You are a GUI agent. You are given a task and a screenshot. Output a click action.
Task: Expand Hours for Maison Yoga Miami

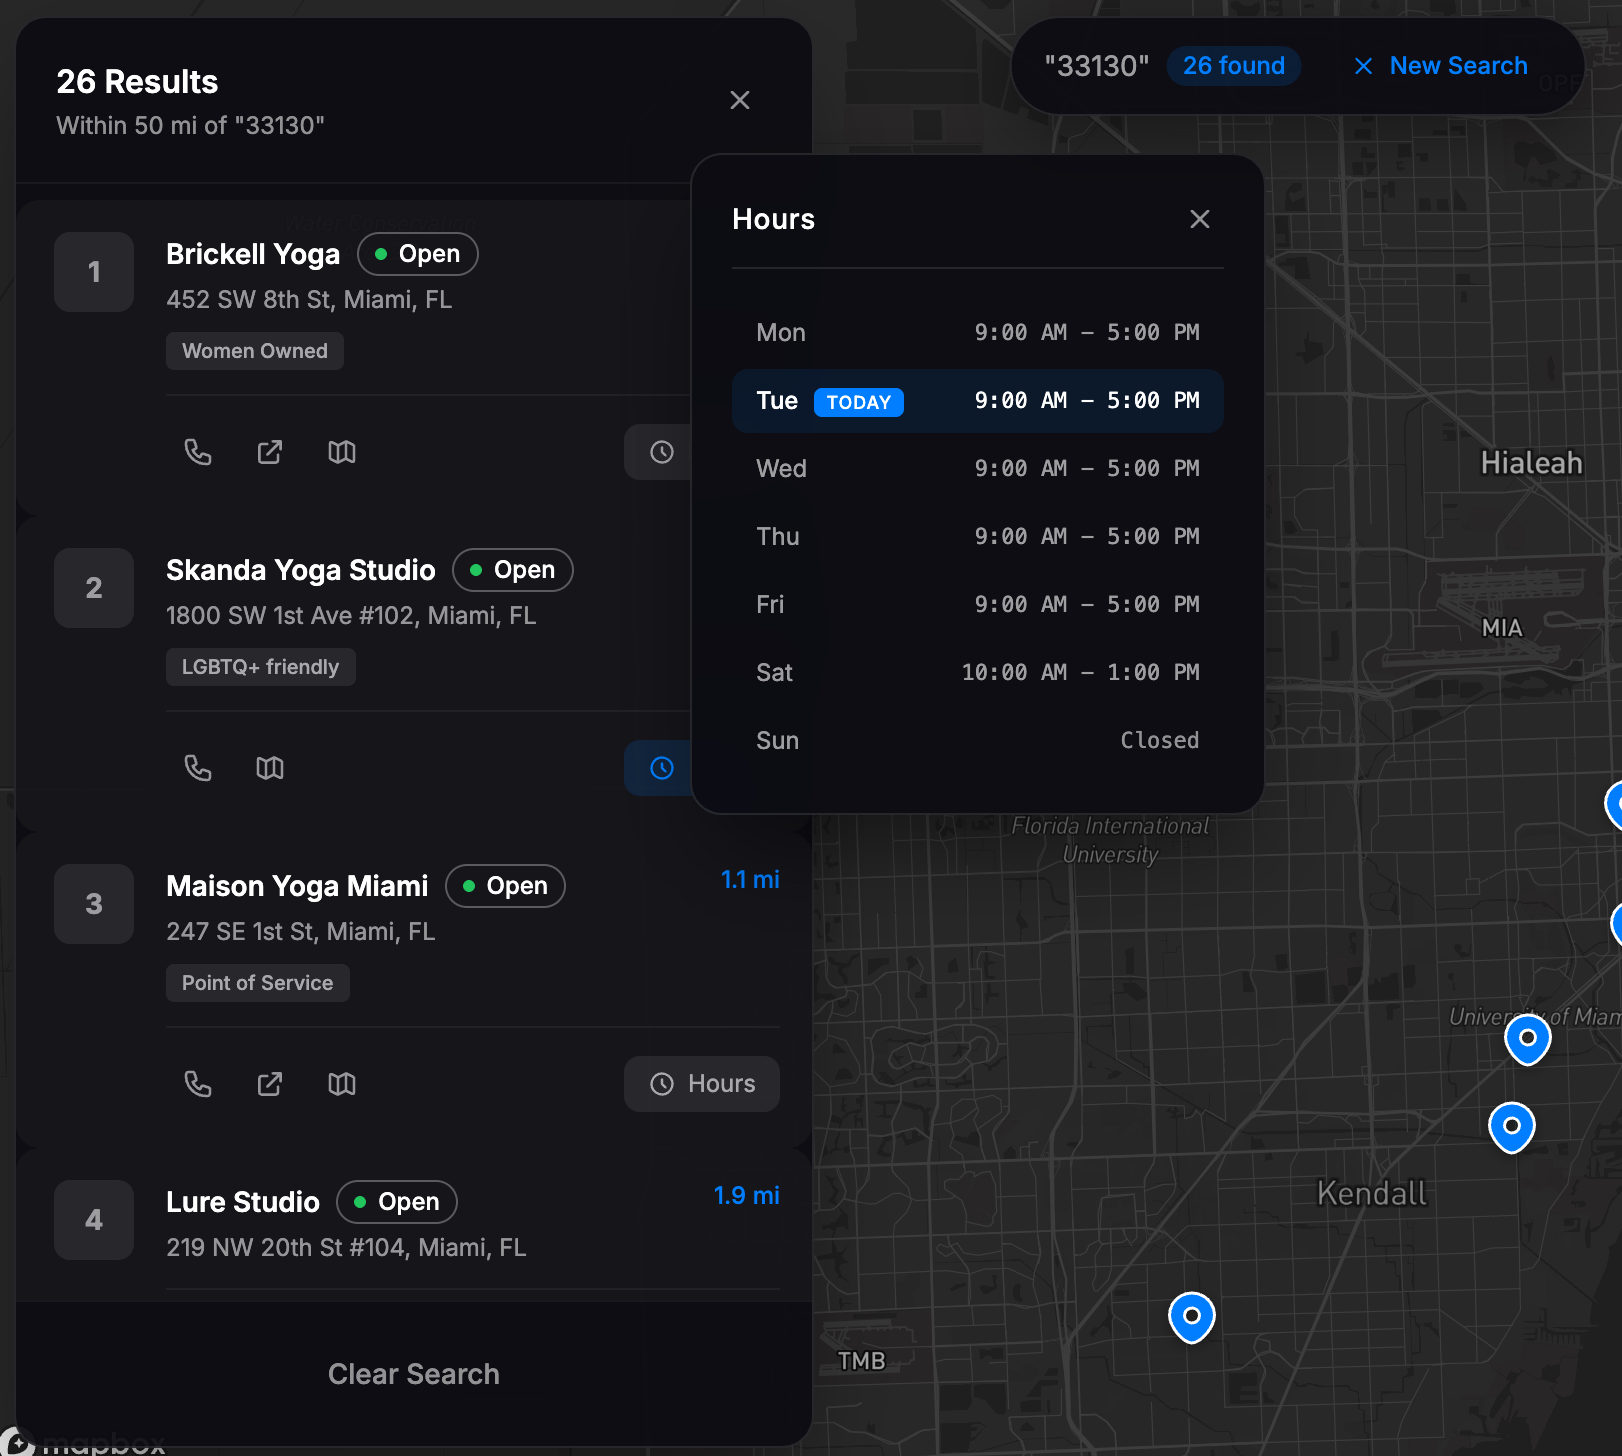click(x=702, y=1084)
